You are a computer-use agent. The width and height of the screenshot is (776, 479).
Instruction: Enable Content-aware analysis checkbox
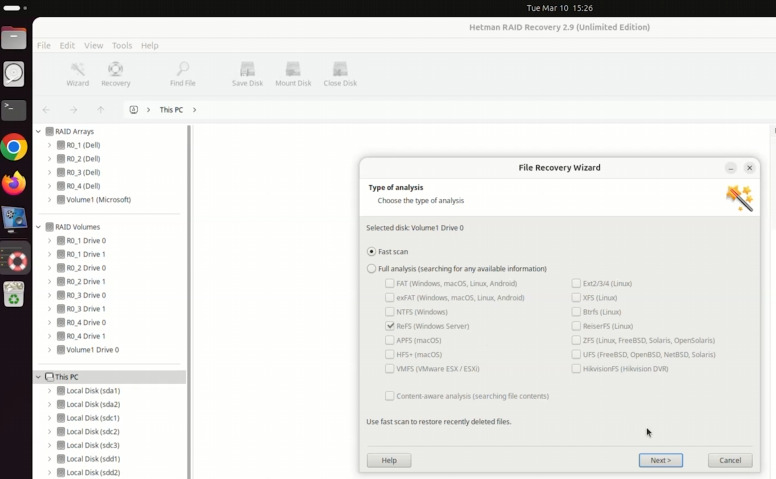[389, 396]
